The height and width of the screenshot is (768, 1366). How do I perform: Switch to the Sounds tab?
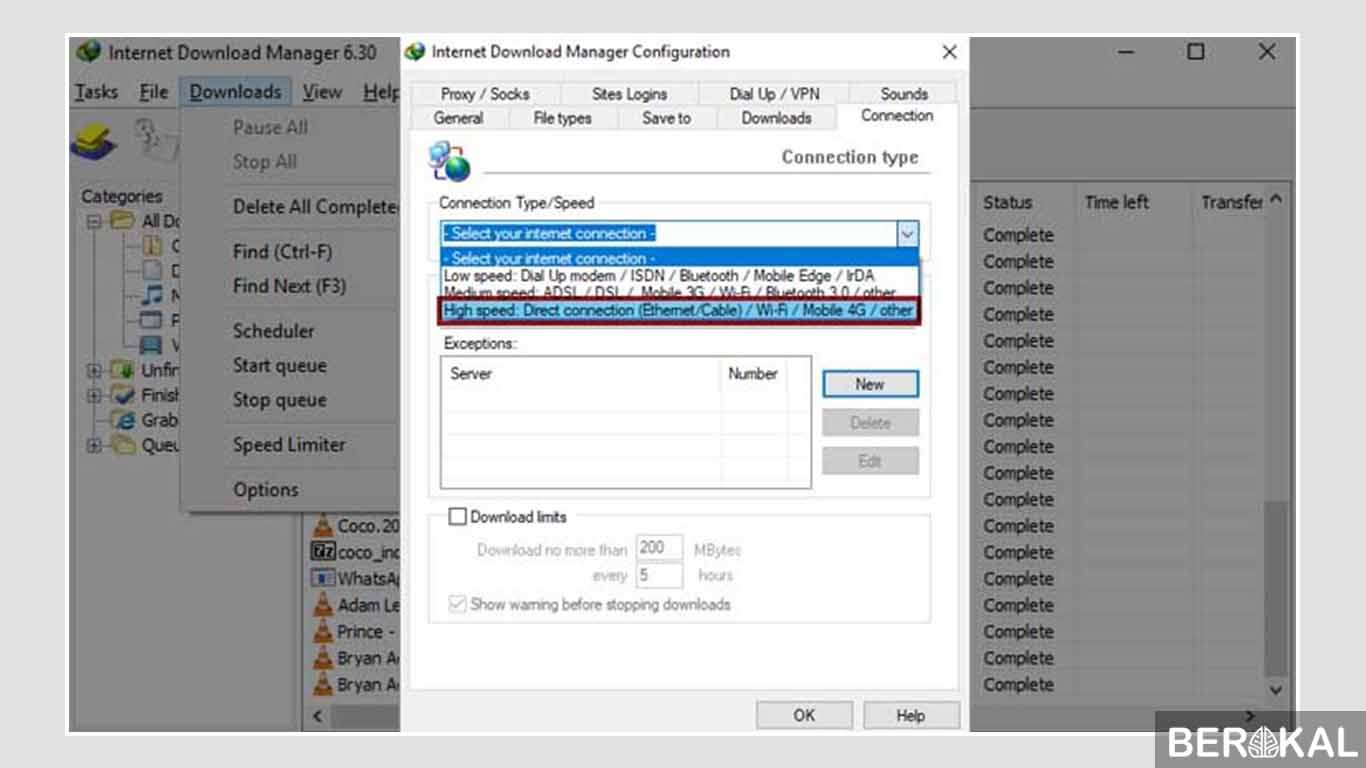tap(904, 94)
